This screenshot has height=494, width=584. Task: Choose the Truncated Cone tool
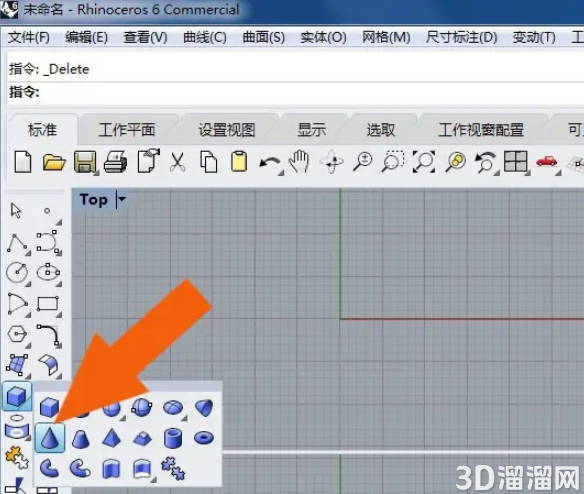pyautogui.click(x=80, y=438)
